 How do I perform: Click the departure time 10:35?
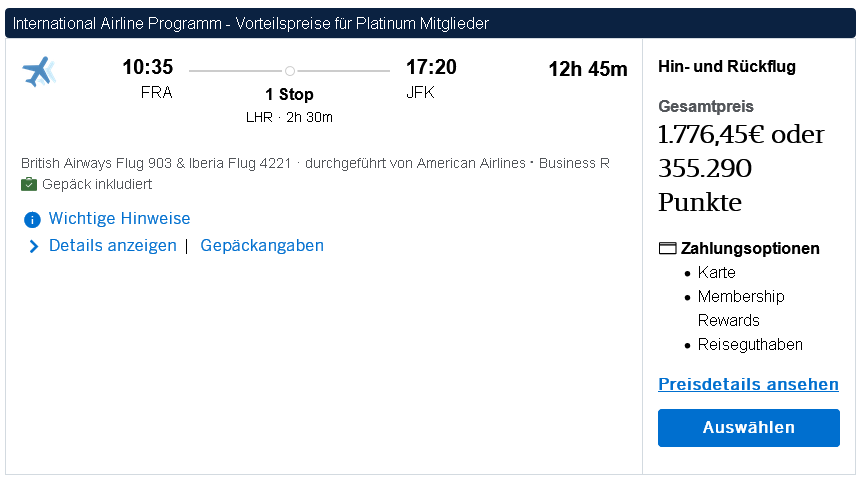coord(148,68)
